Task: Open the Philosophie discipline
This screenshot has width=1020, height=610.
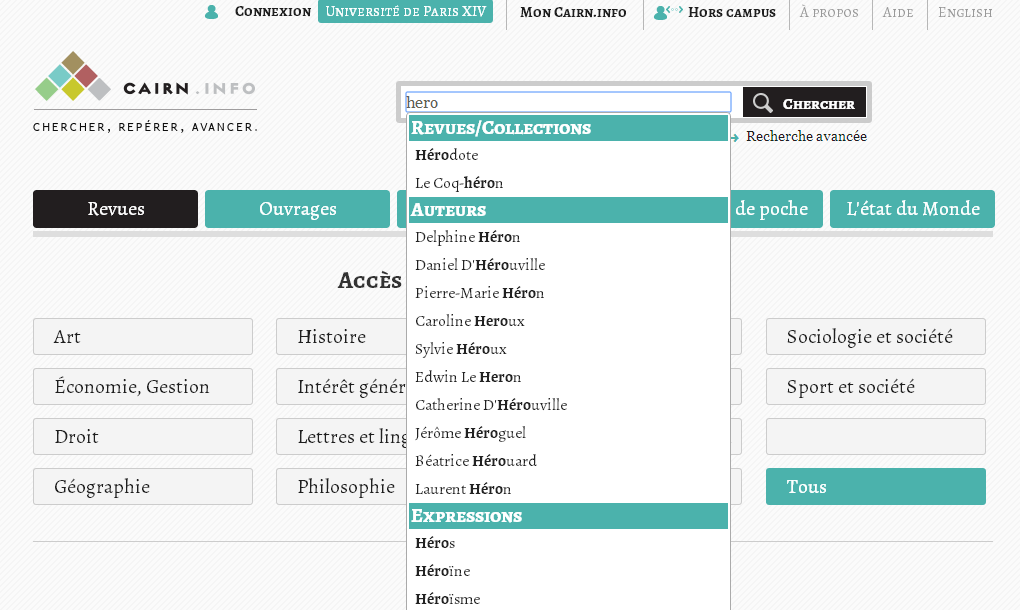Action: (342, 486)
